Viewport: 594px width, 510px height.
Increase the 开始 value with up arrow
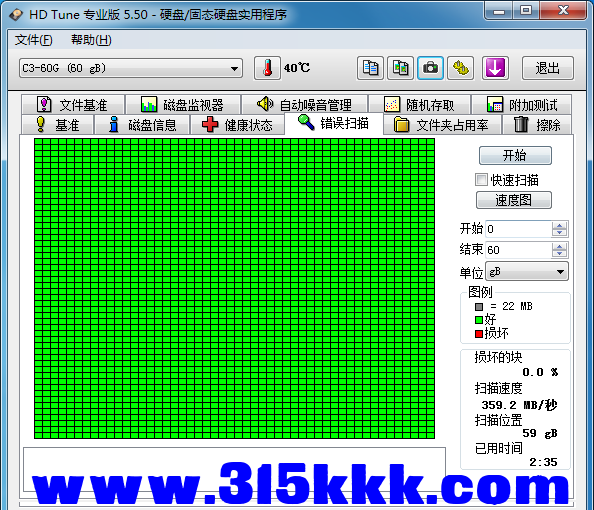pyautogui.click(x=559, y=225)
